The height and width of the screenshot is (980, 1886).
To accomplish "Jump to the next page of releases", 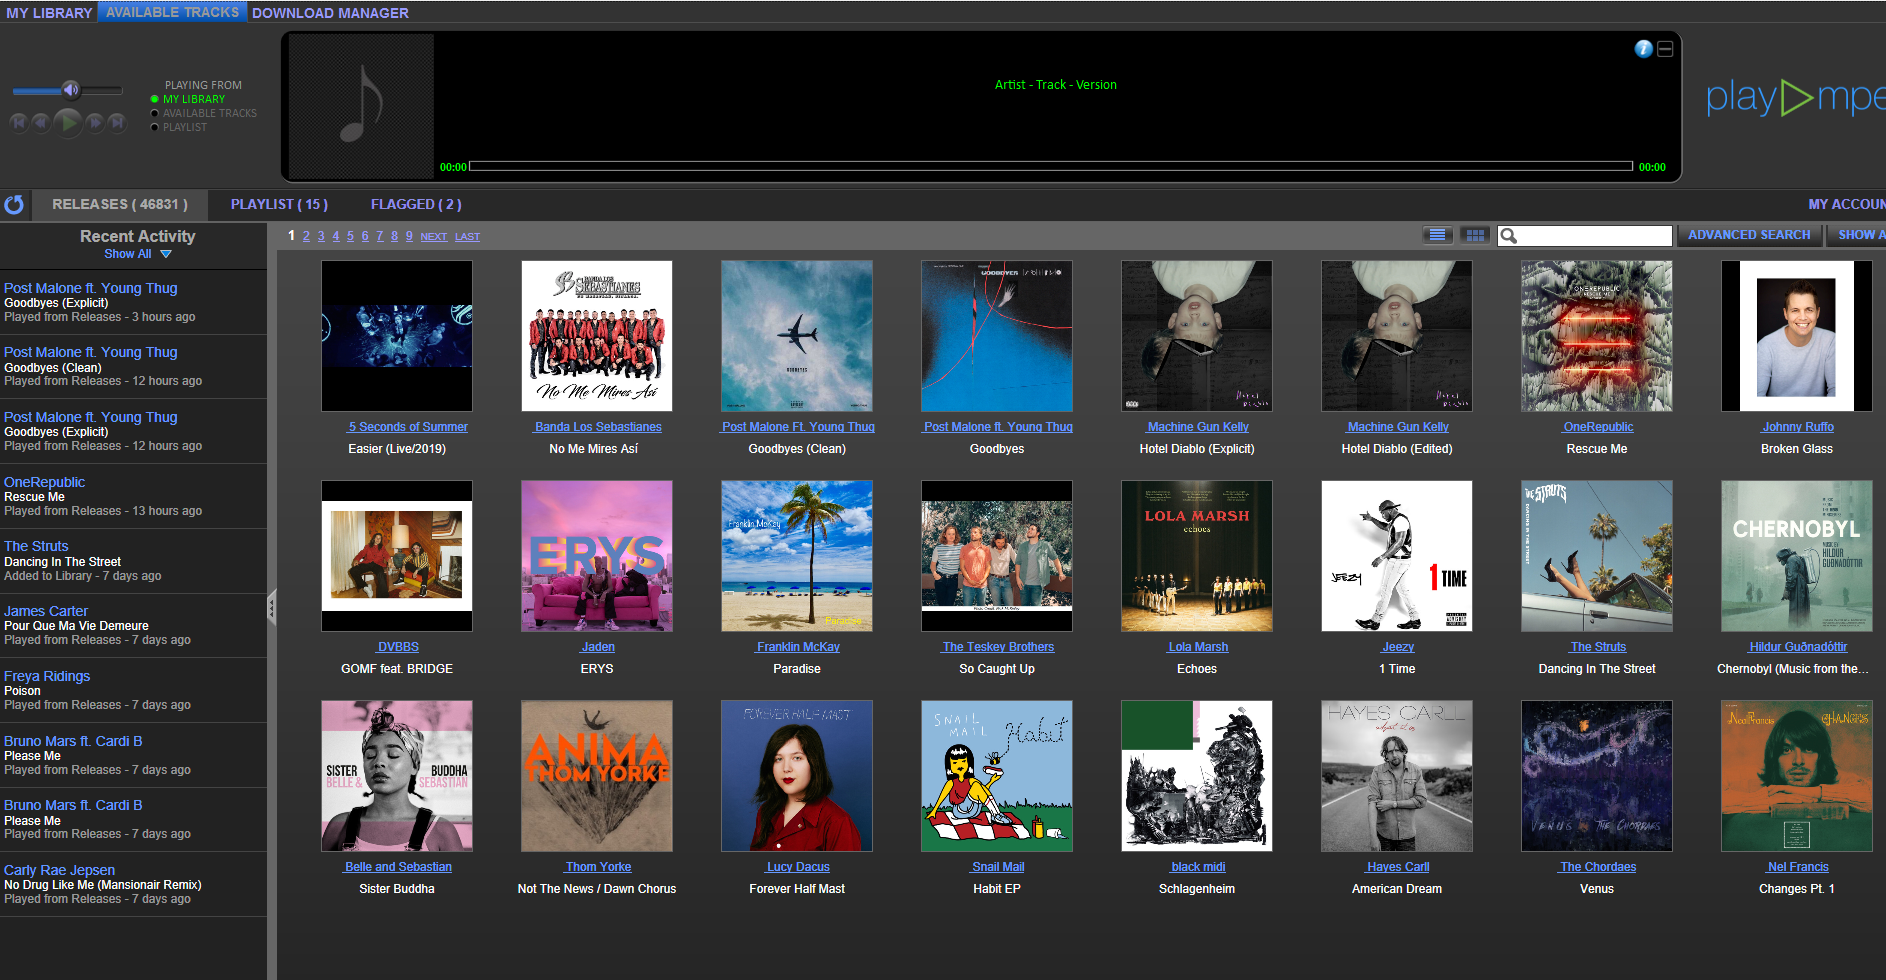I will tap(434, 237).
